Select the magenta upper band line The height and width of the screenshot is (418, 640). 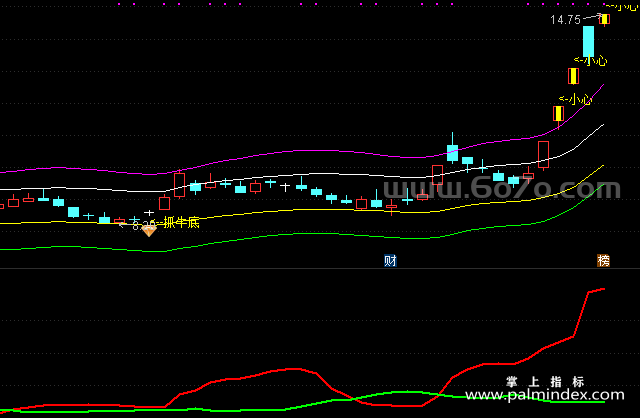302,151
